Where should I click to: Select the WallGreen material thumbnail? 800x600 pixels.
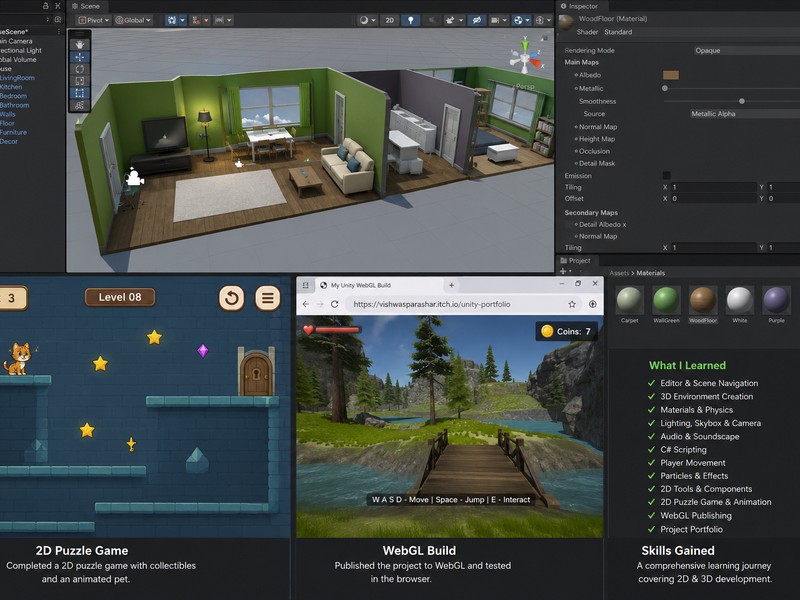[666, 305]
